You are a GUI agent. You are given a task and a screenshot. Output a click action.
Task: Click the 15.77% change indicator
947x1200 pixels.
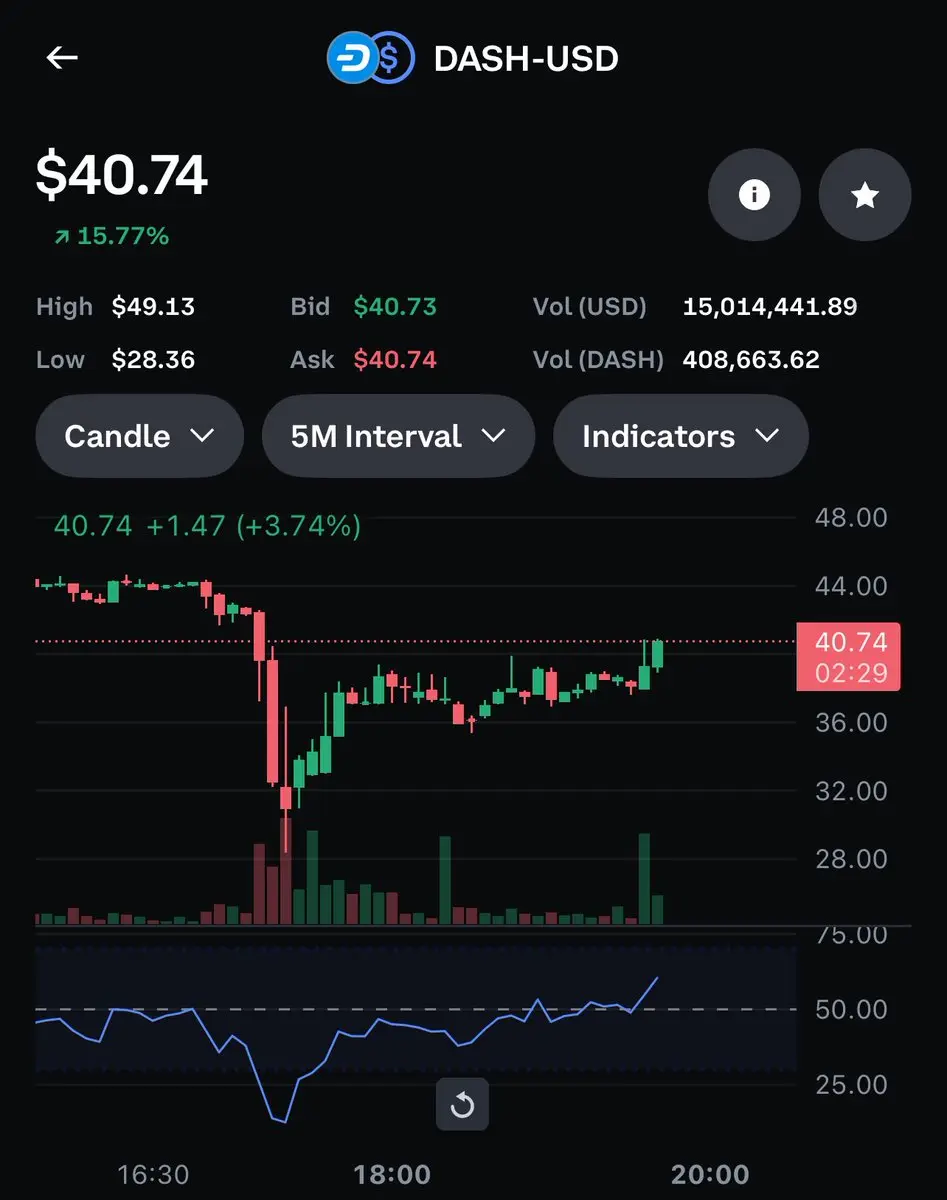coord(112,236)
